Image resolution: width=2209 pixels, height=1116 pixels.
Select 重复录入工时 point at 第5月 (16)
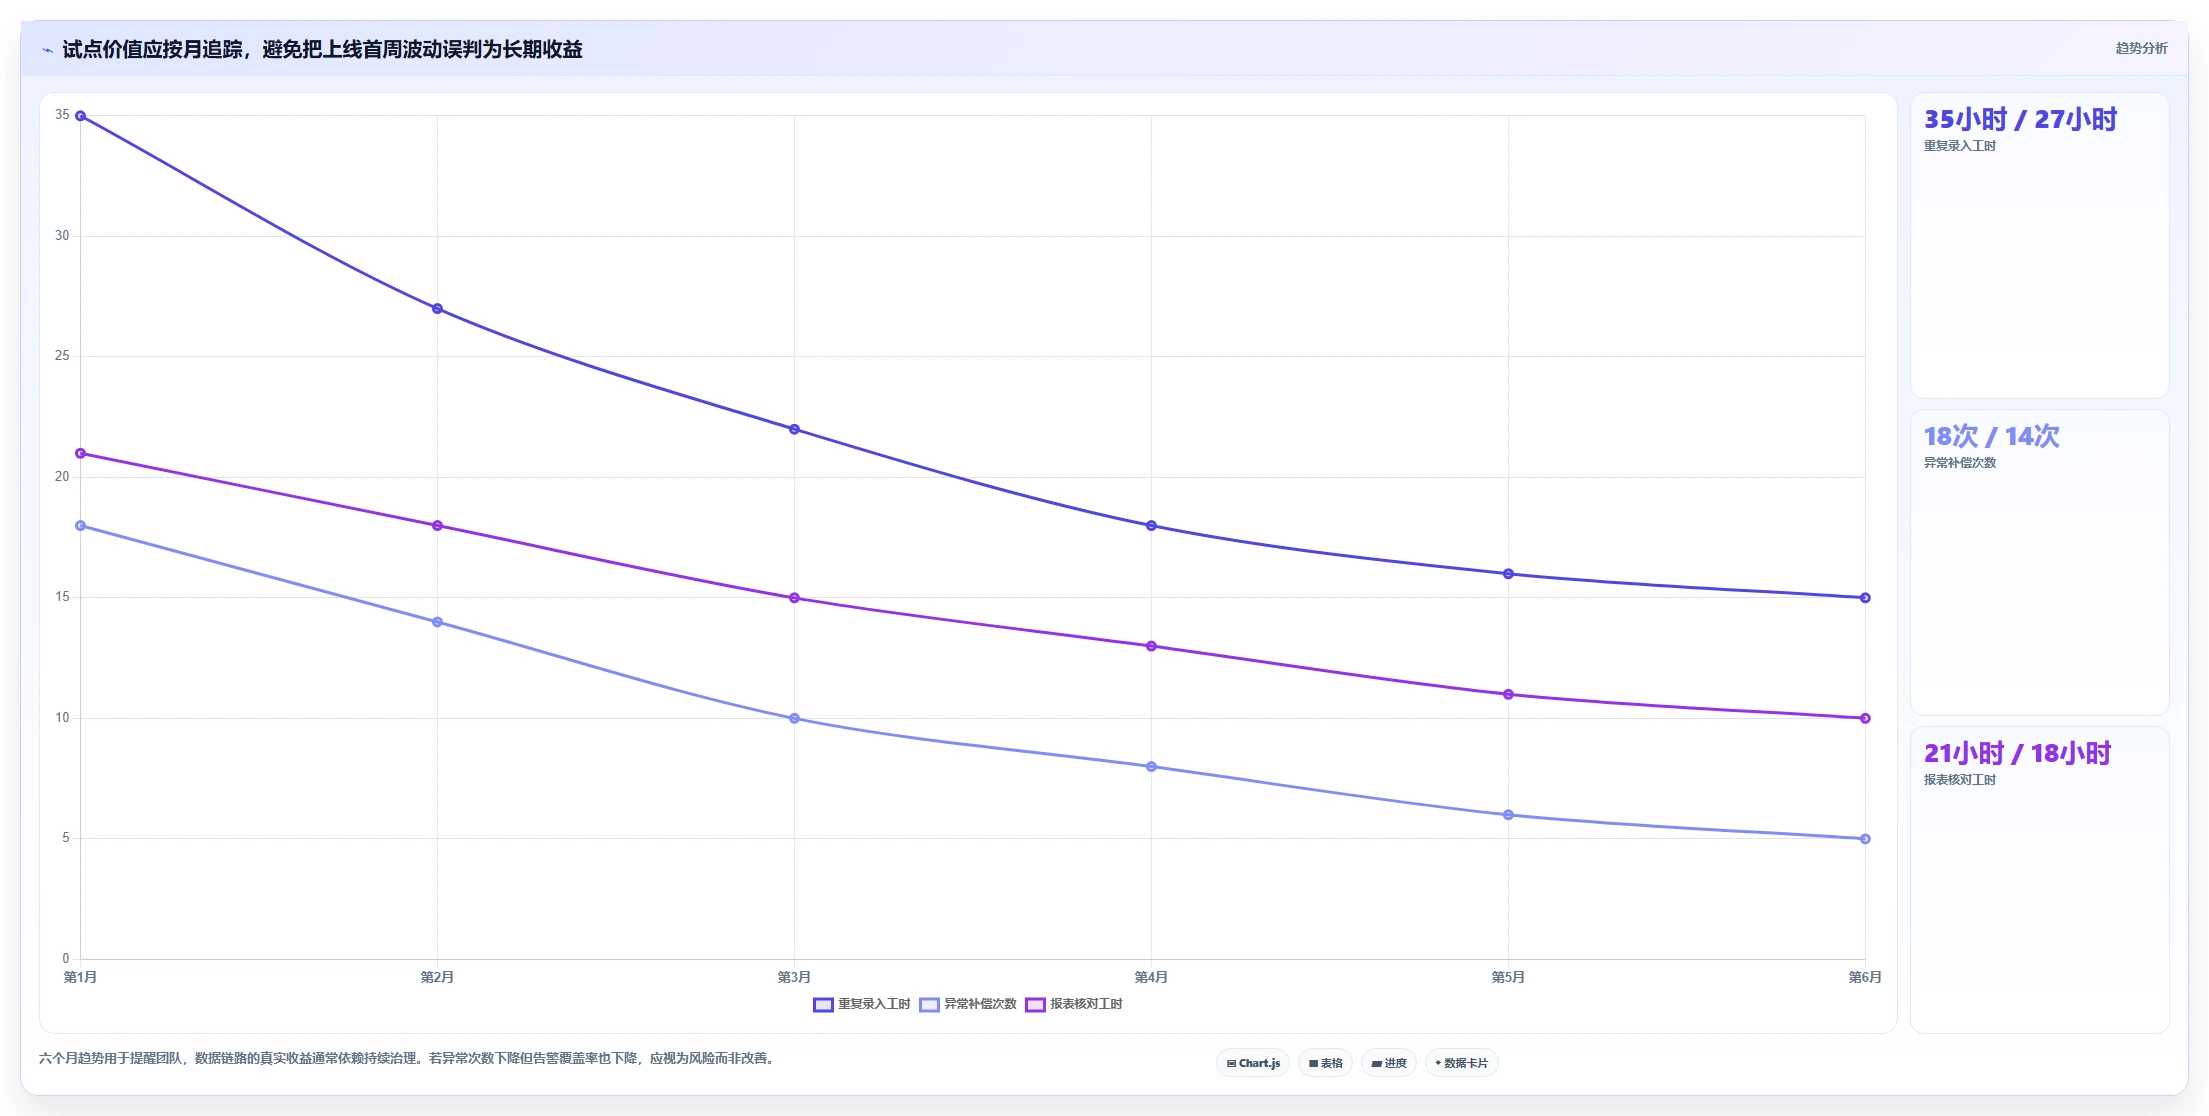(1508, 574)
